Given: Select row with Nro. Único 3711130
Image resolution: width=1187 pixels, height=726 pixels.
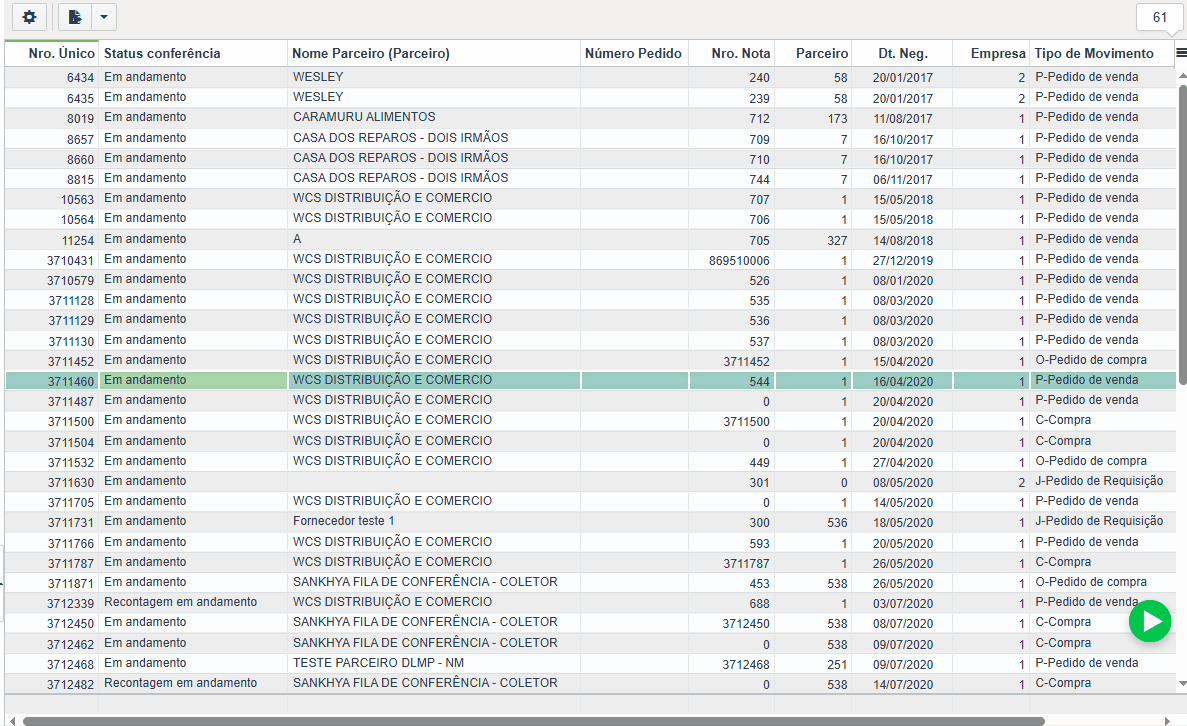Looking at the screenshot, I should pos(590,341).
